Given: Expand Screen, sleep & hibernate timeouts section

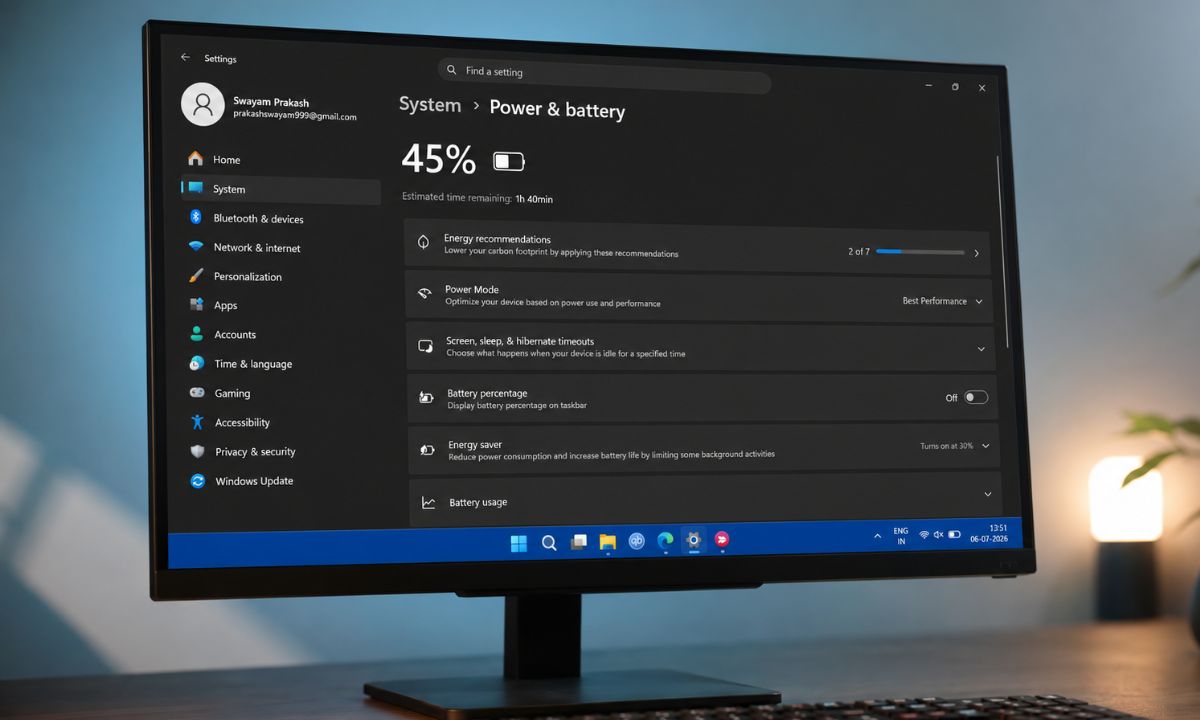Looking at the screenshot, I should (x=981, y=349).
